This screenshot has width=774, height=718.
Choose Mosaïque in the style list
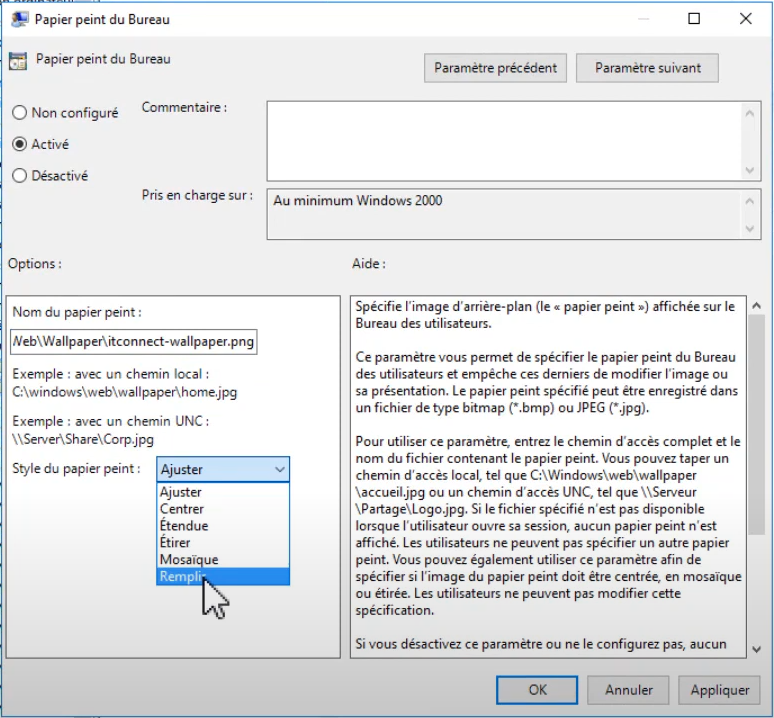[223, 560]
